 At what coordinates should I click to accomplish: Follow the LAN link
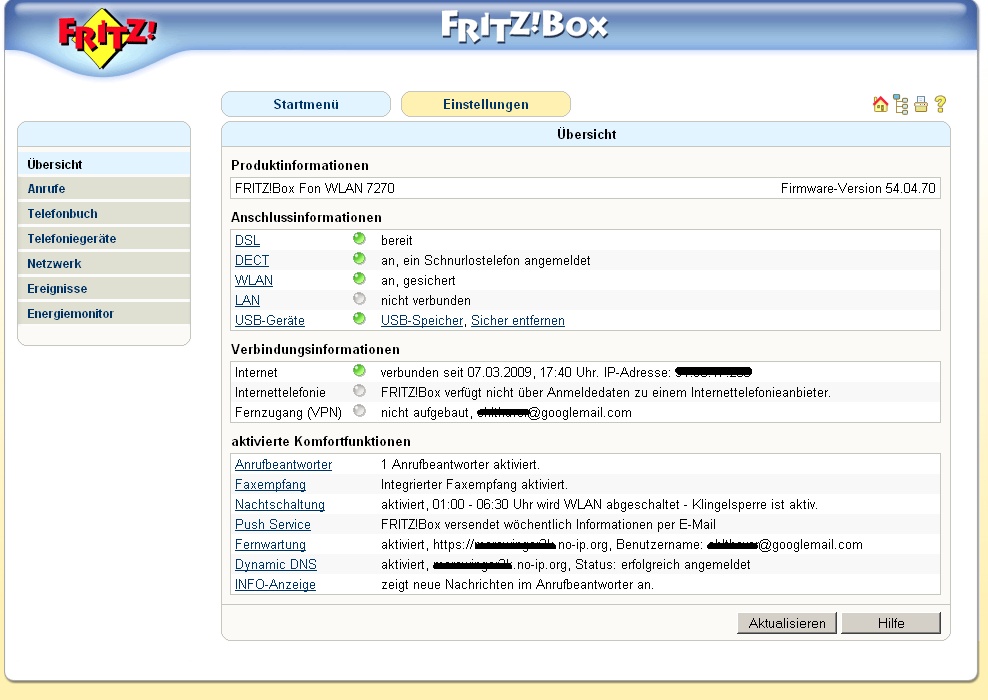coord(247,301)
